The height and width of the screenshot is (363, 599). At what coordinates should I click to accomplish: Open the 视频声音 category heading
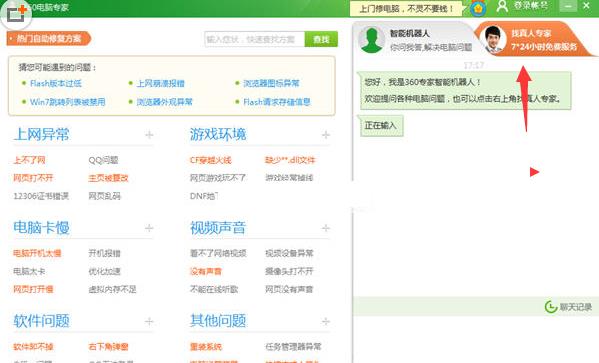218,227
